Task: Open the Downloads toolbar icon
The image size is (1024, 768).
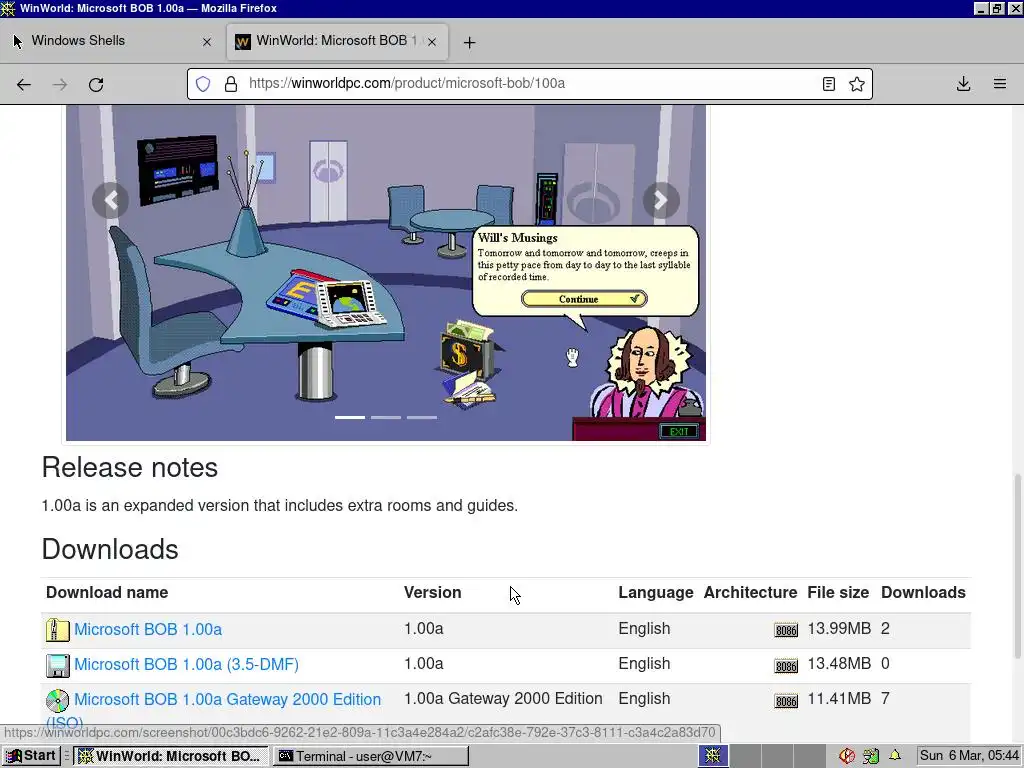Action: pyautogui.click(x=963, y=84)
